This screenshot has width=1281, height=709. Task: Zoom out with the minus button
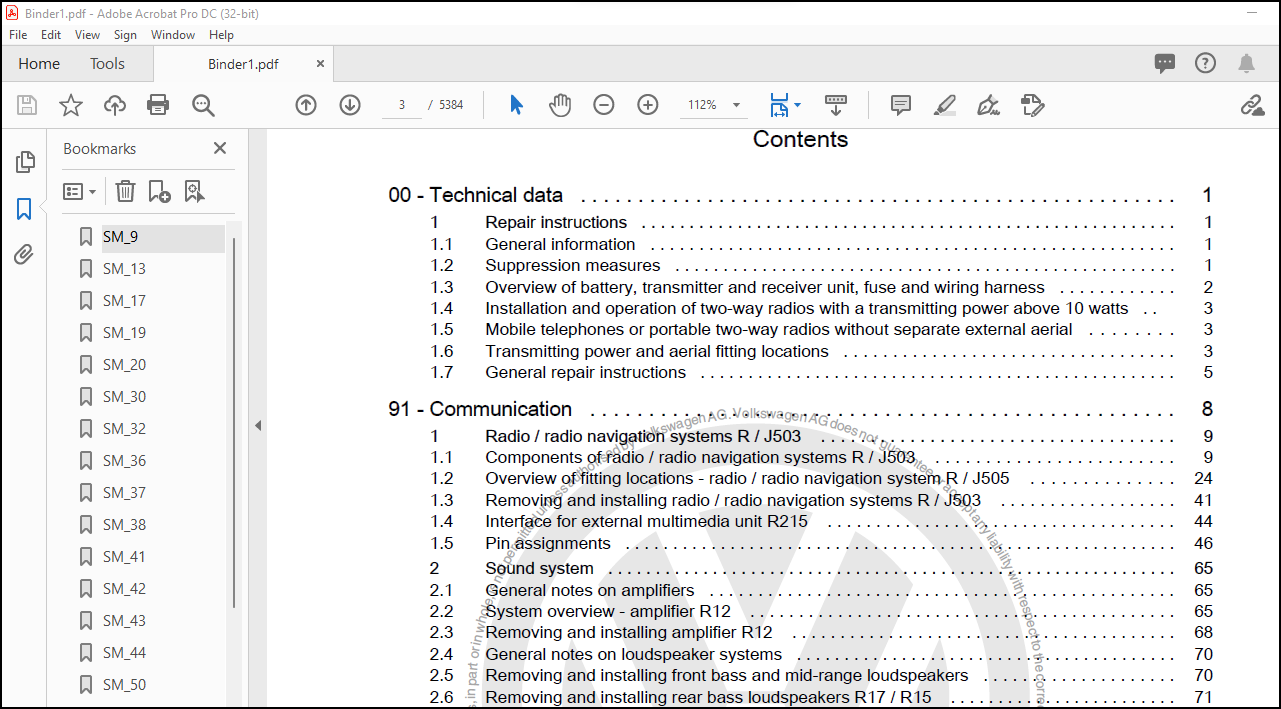604,105
